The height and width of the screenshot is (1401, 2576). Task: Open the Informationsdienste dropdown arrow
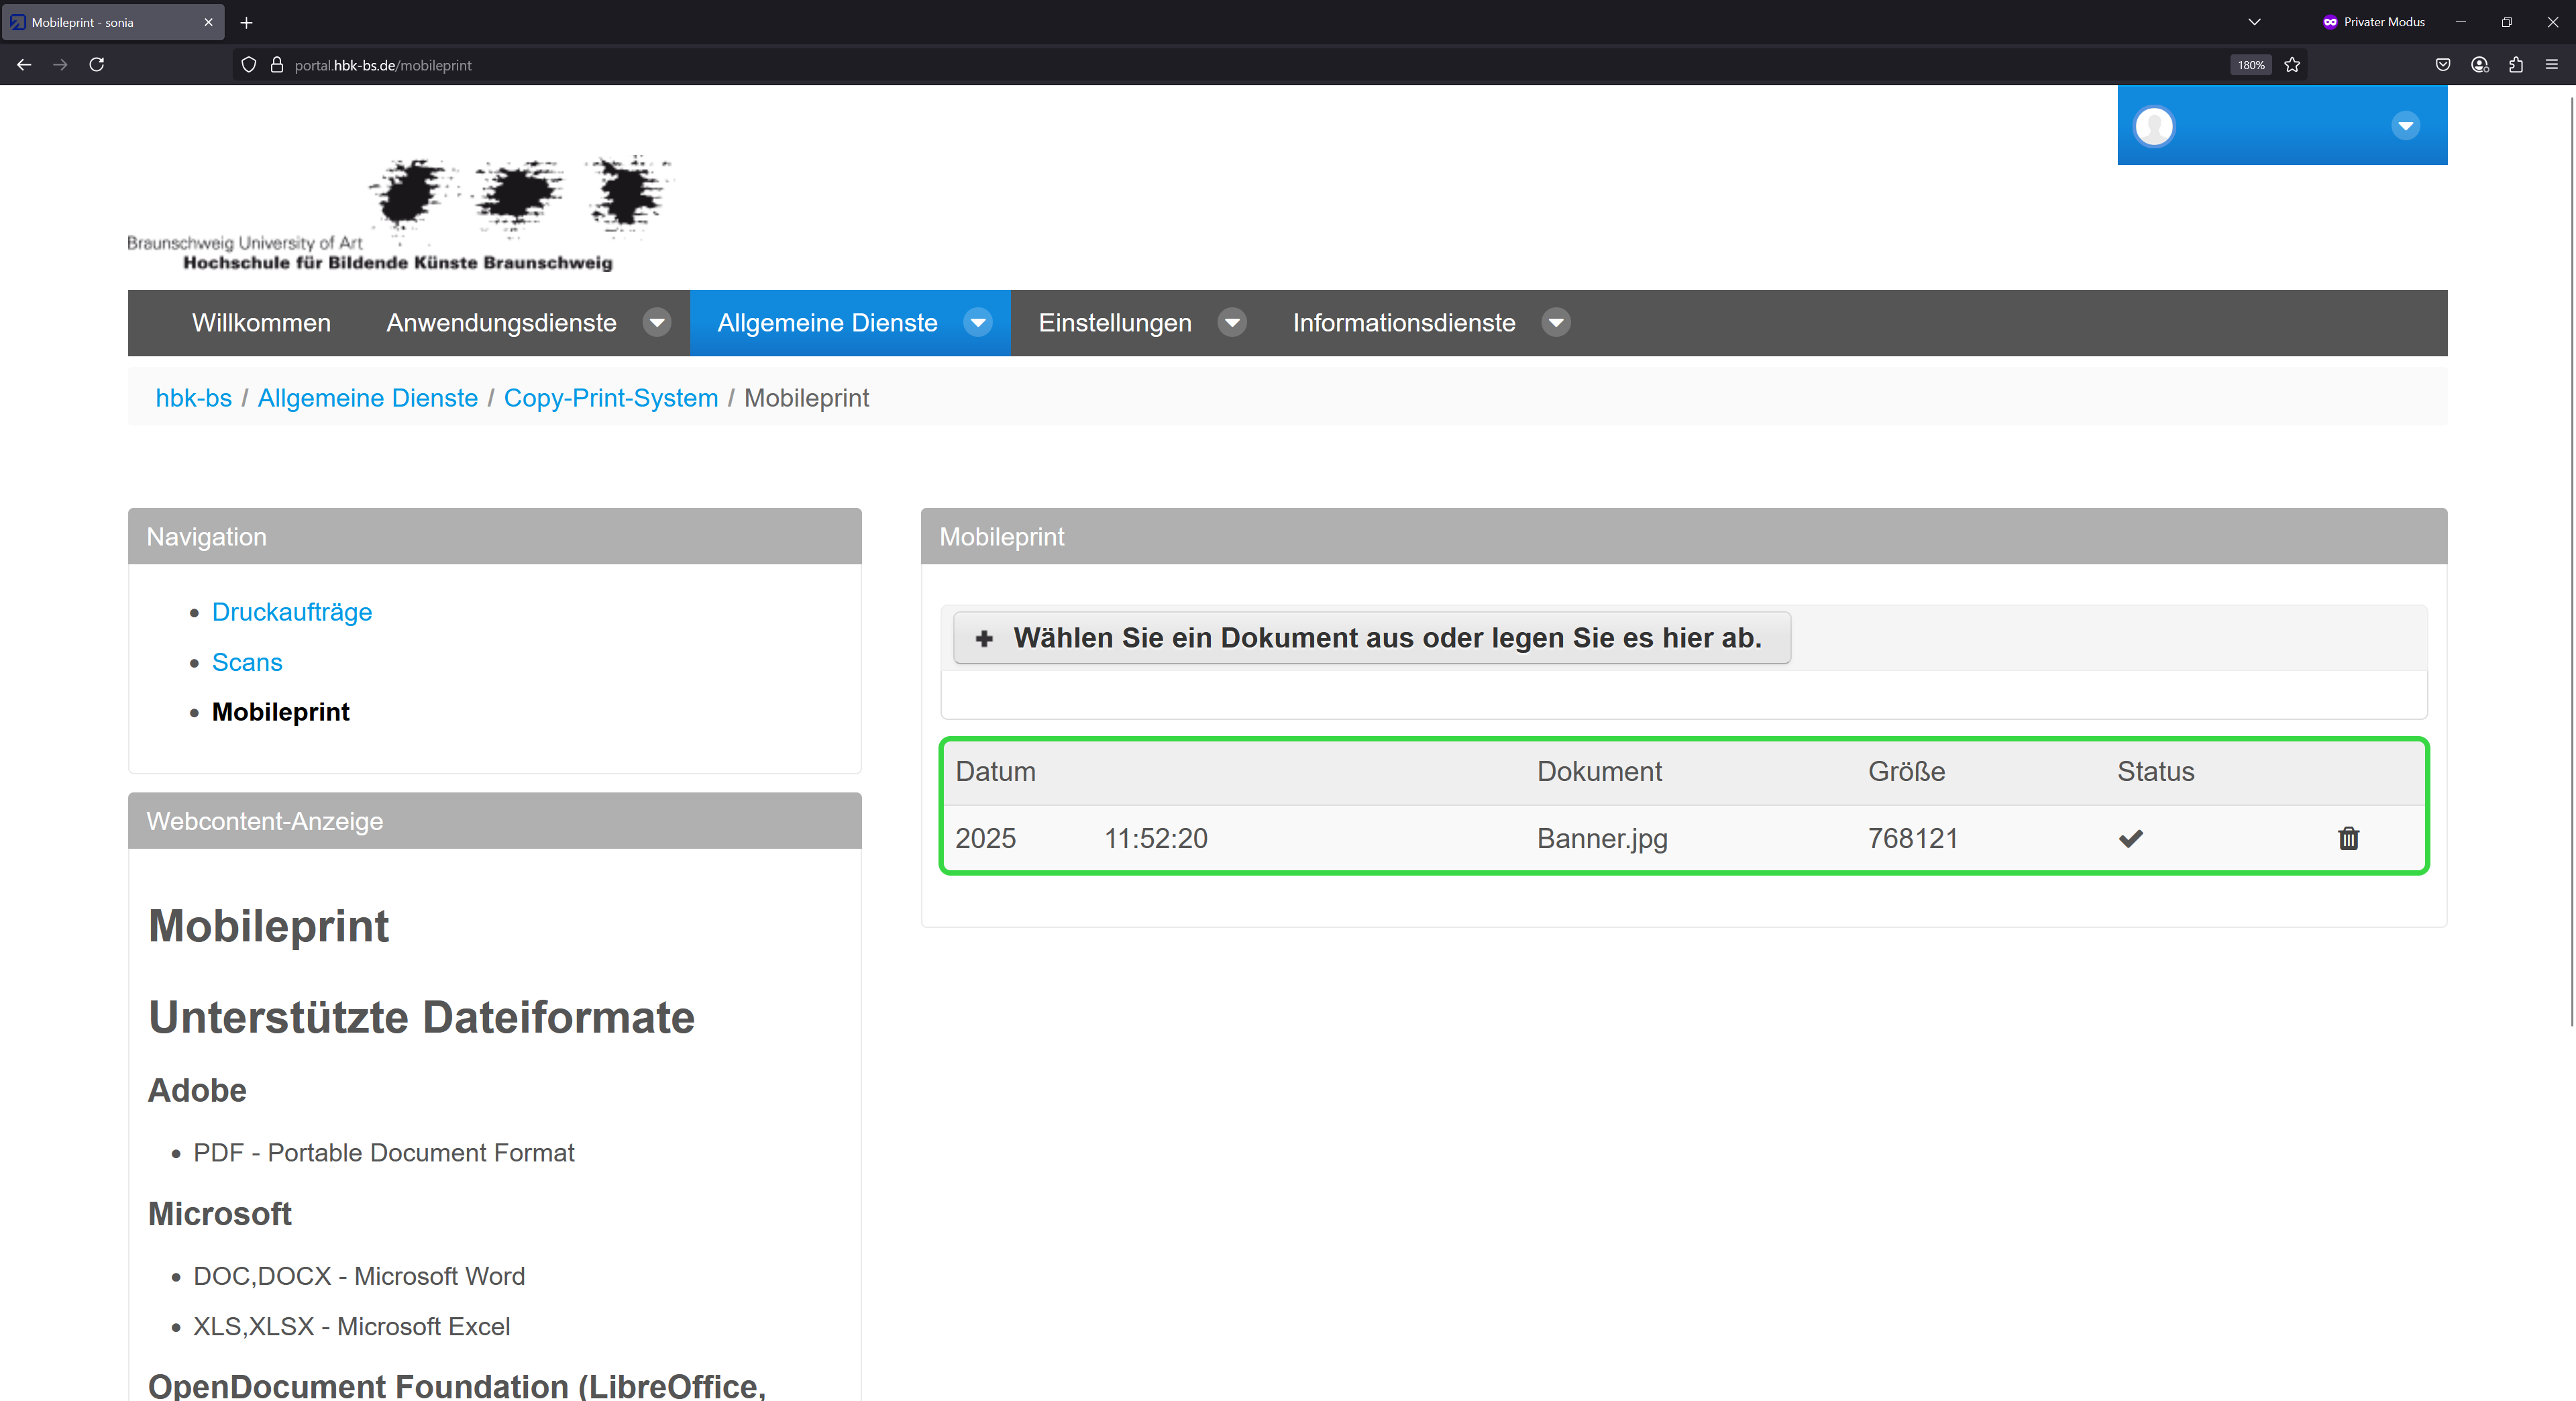coord(1555,322)
